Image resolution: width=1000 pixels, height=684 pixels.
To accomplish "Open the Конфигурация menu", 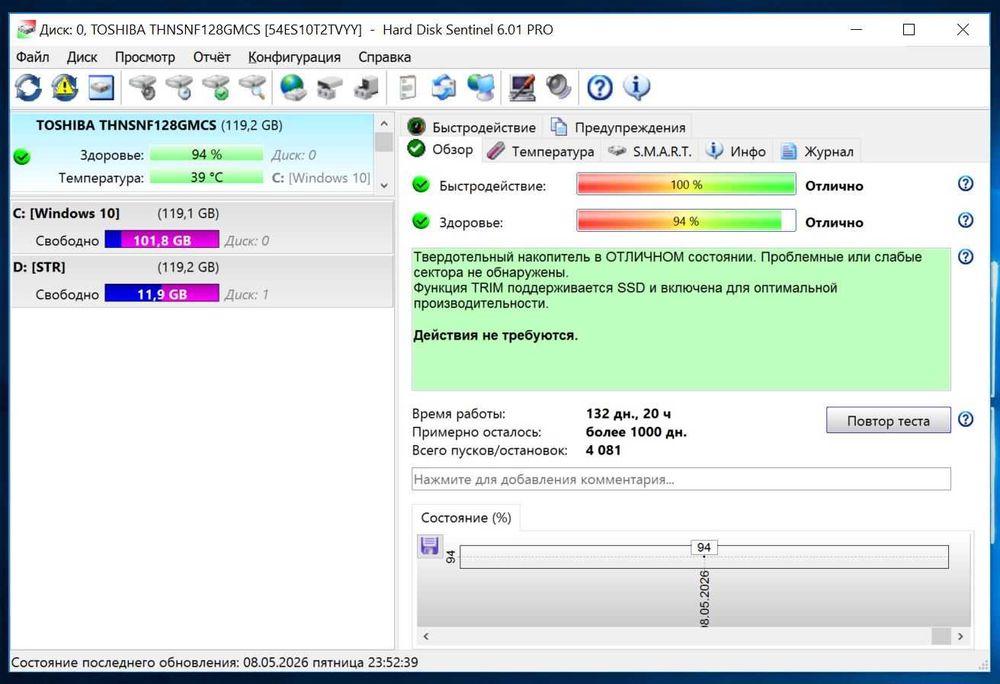I will coord(294,57).
